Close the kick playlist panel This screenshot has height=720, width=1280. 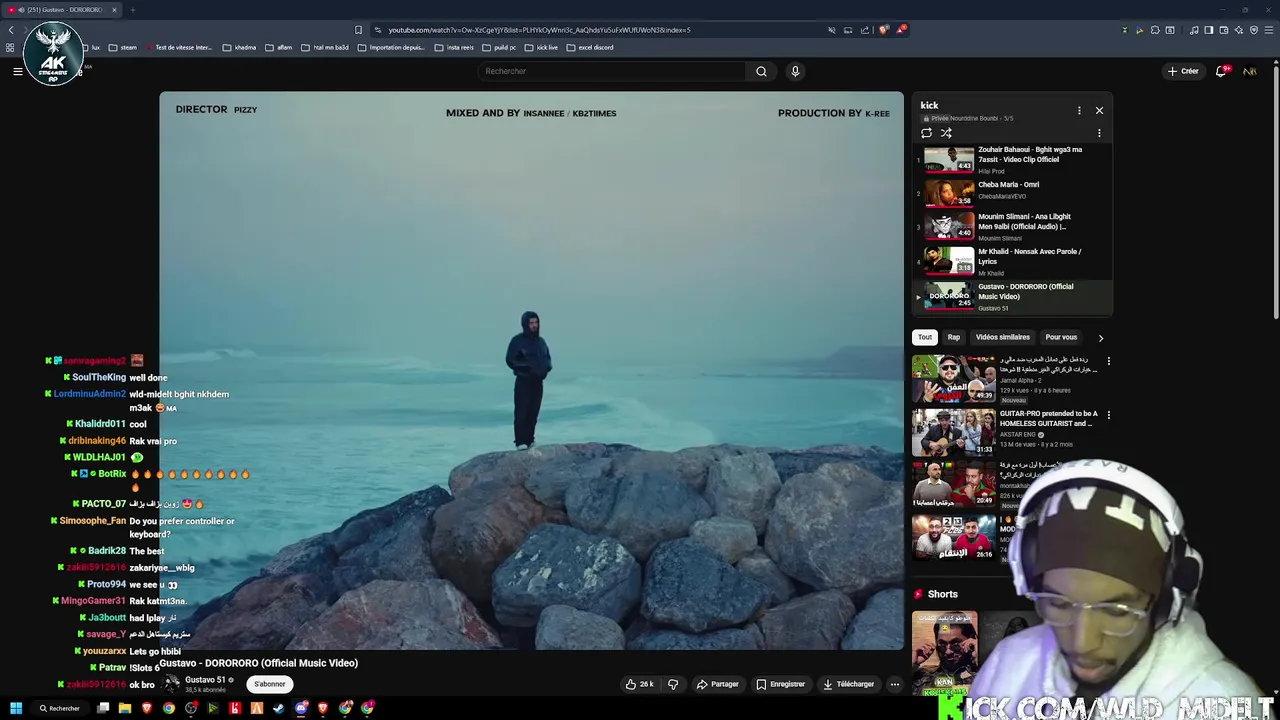point(1099,110)
